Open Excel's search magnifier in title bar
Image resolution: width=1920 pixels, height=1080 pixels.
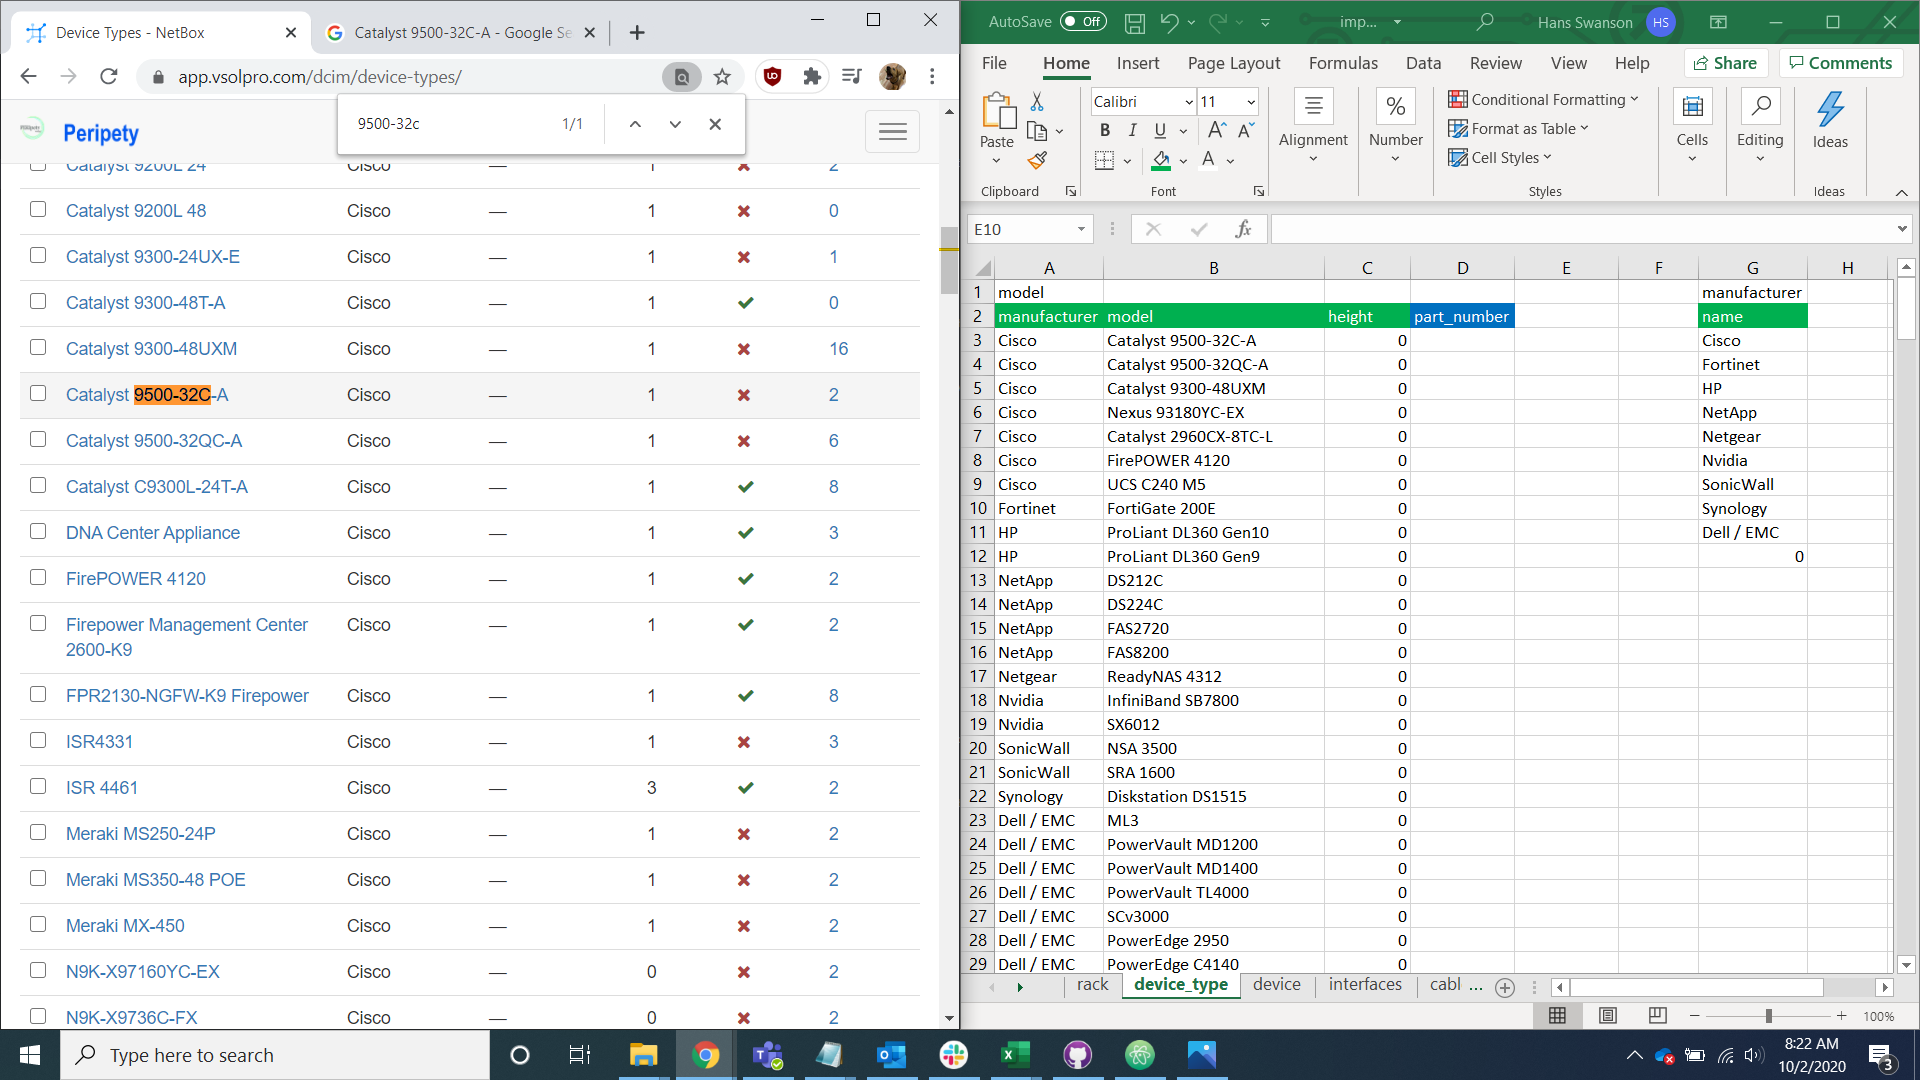(x=1486, y=22)
